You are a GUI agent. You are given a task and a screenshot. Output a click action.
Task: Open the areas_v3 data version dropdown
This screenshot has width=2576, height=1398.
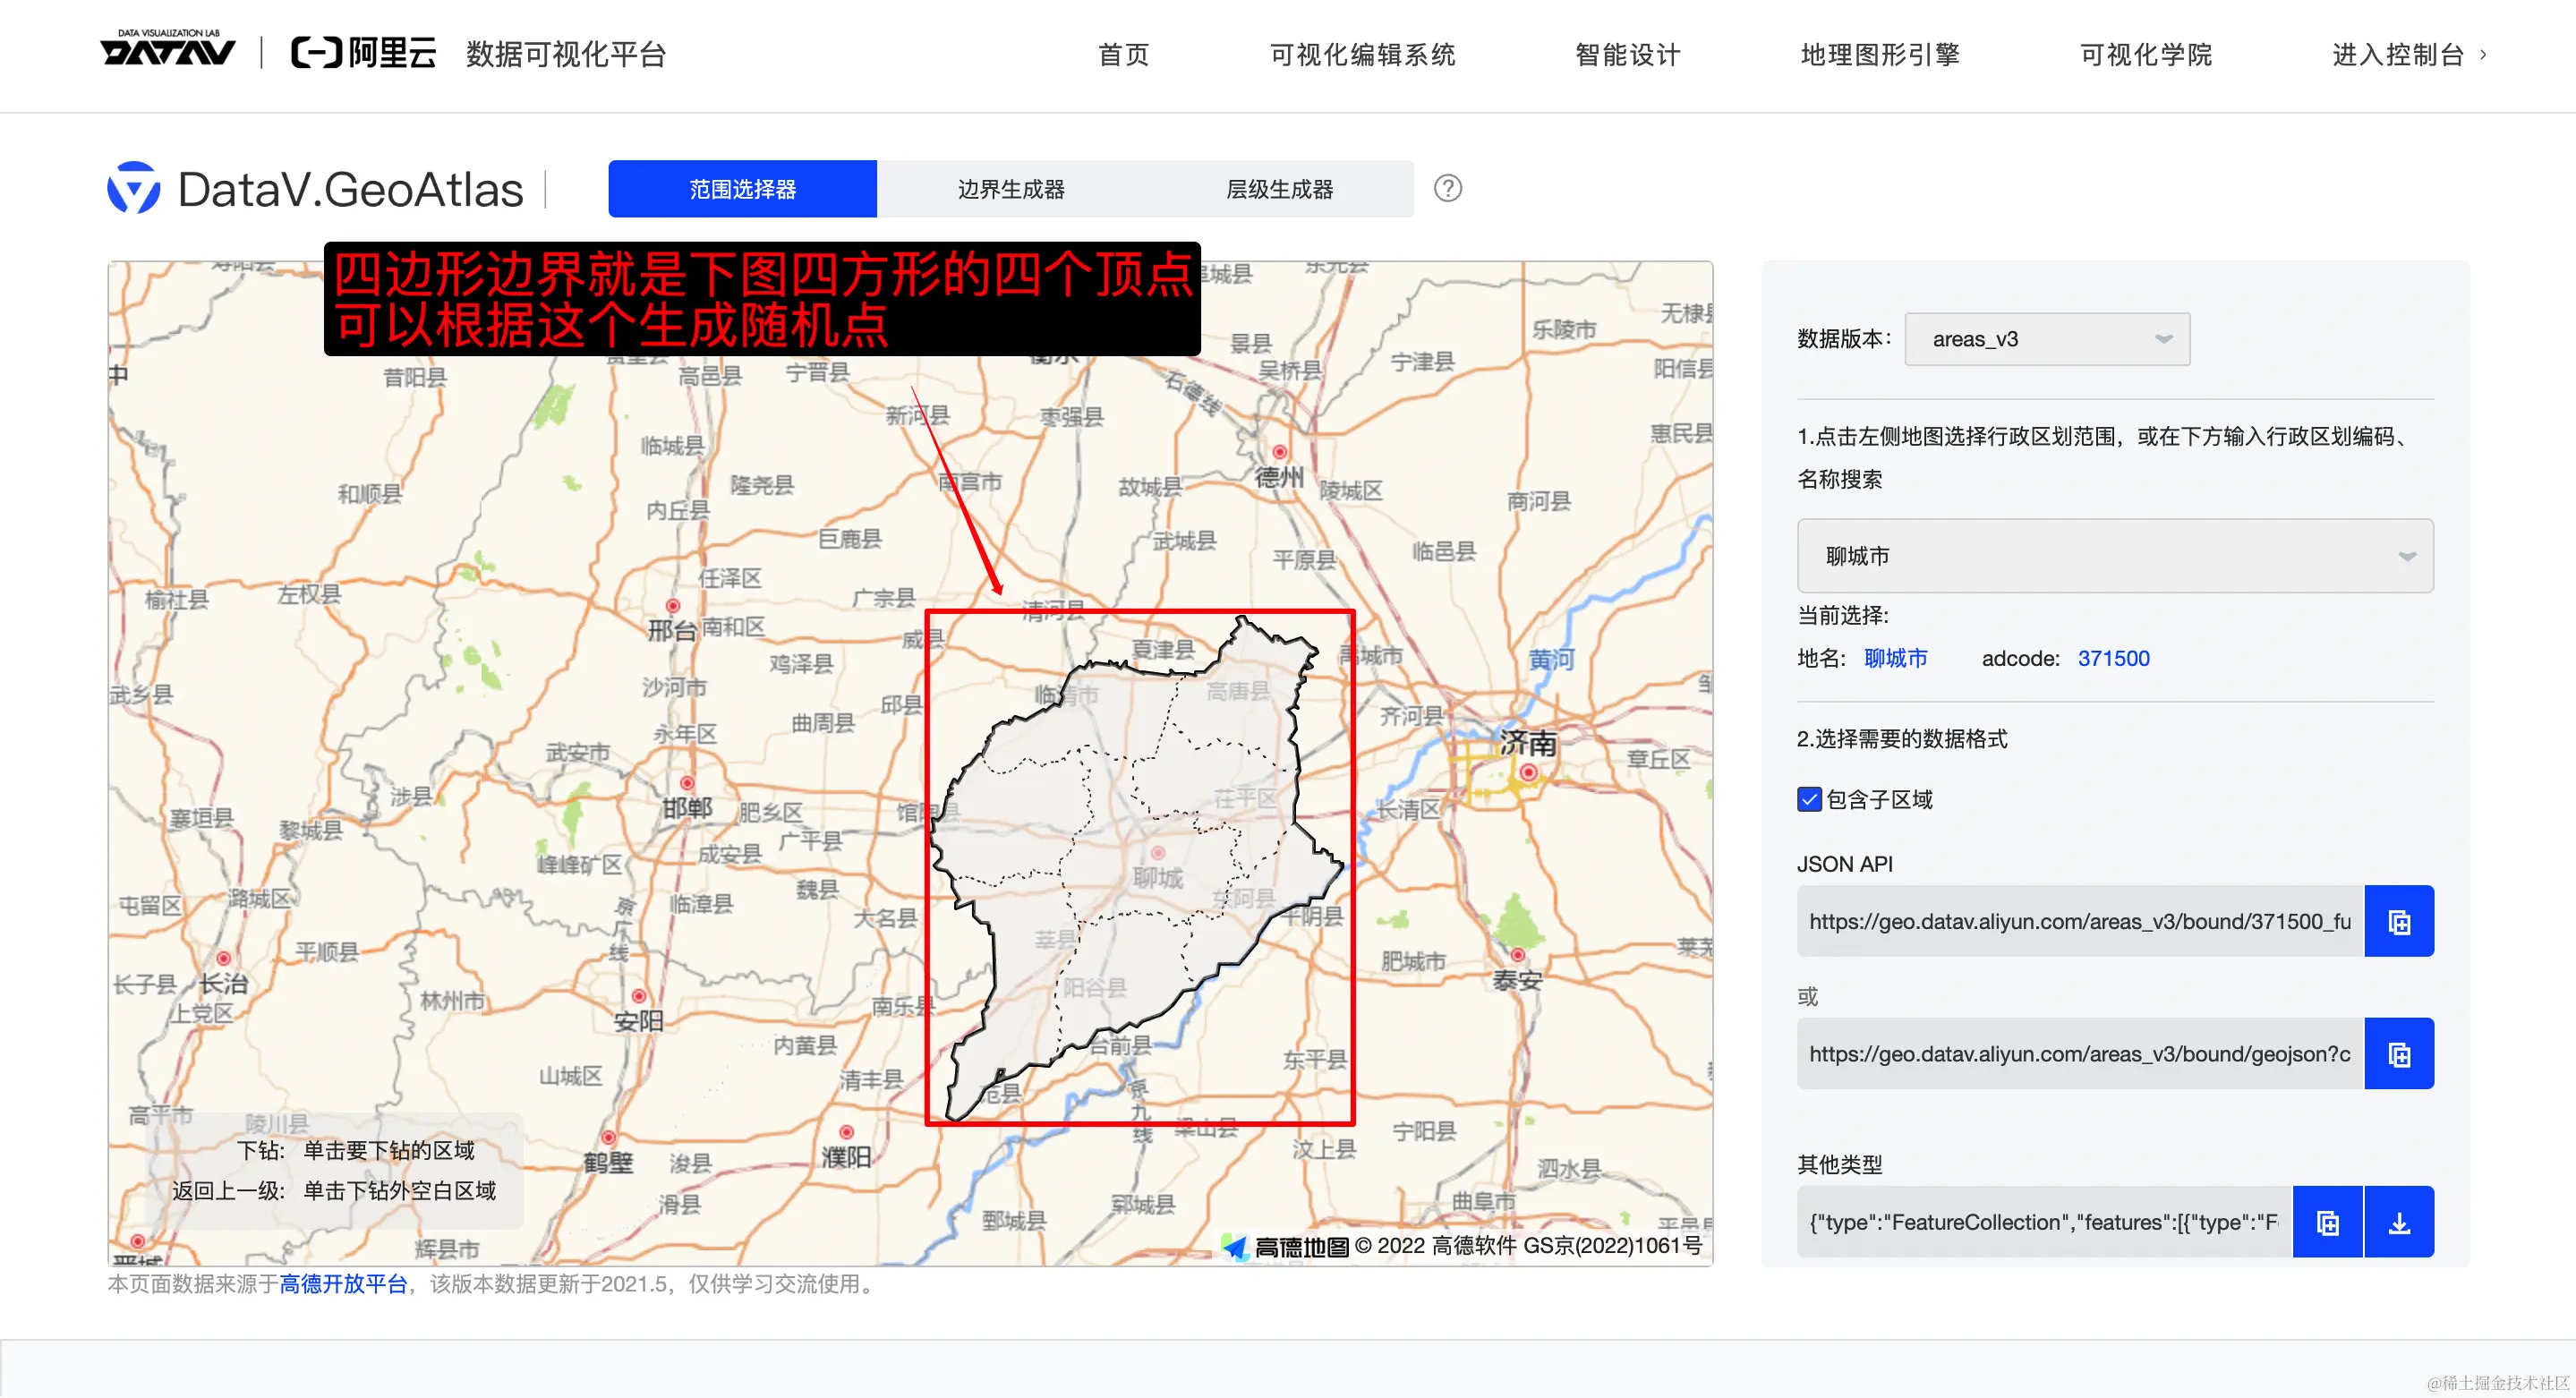[2046, 339]
